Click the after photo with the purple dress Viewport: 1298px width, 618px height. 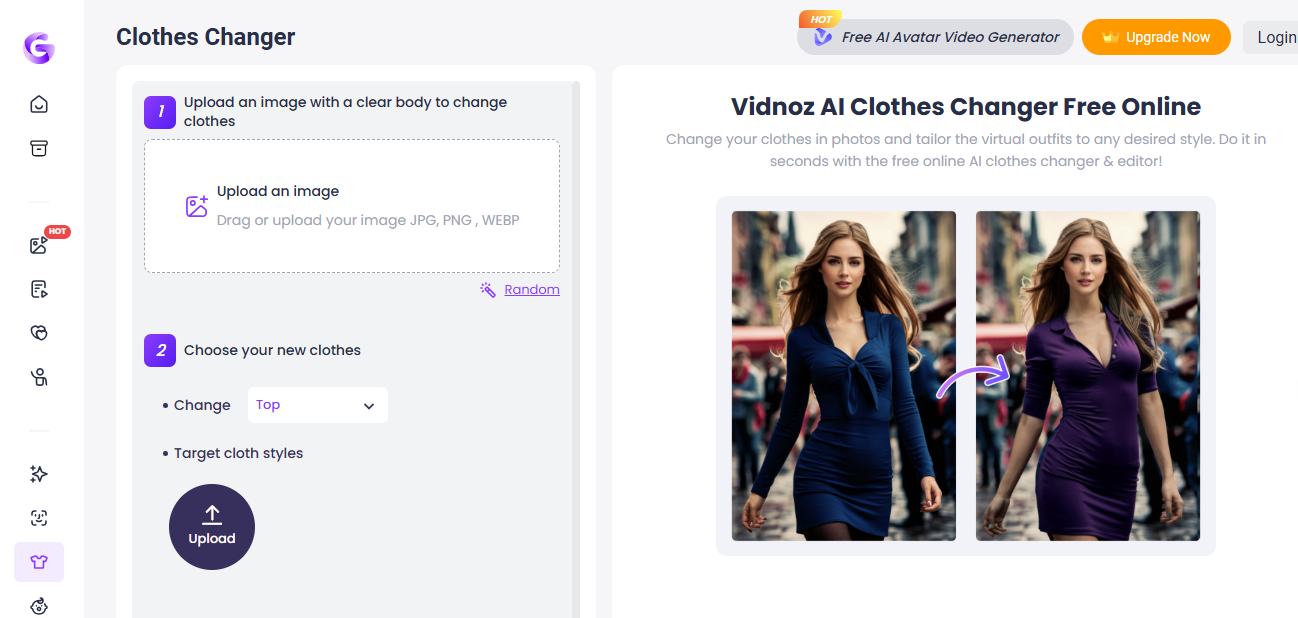[x=1088, y=376]
